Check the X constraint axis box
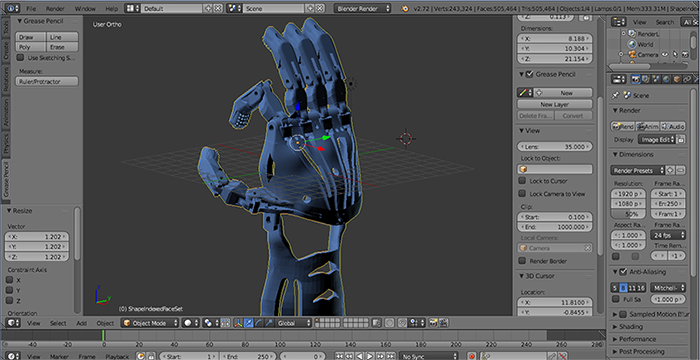The width and height of the screenshot is (700, 360). tap(9, 280)
